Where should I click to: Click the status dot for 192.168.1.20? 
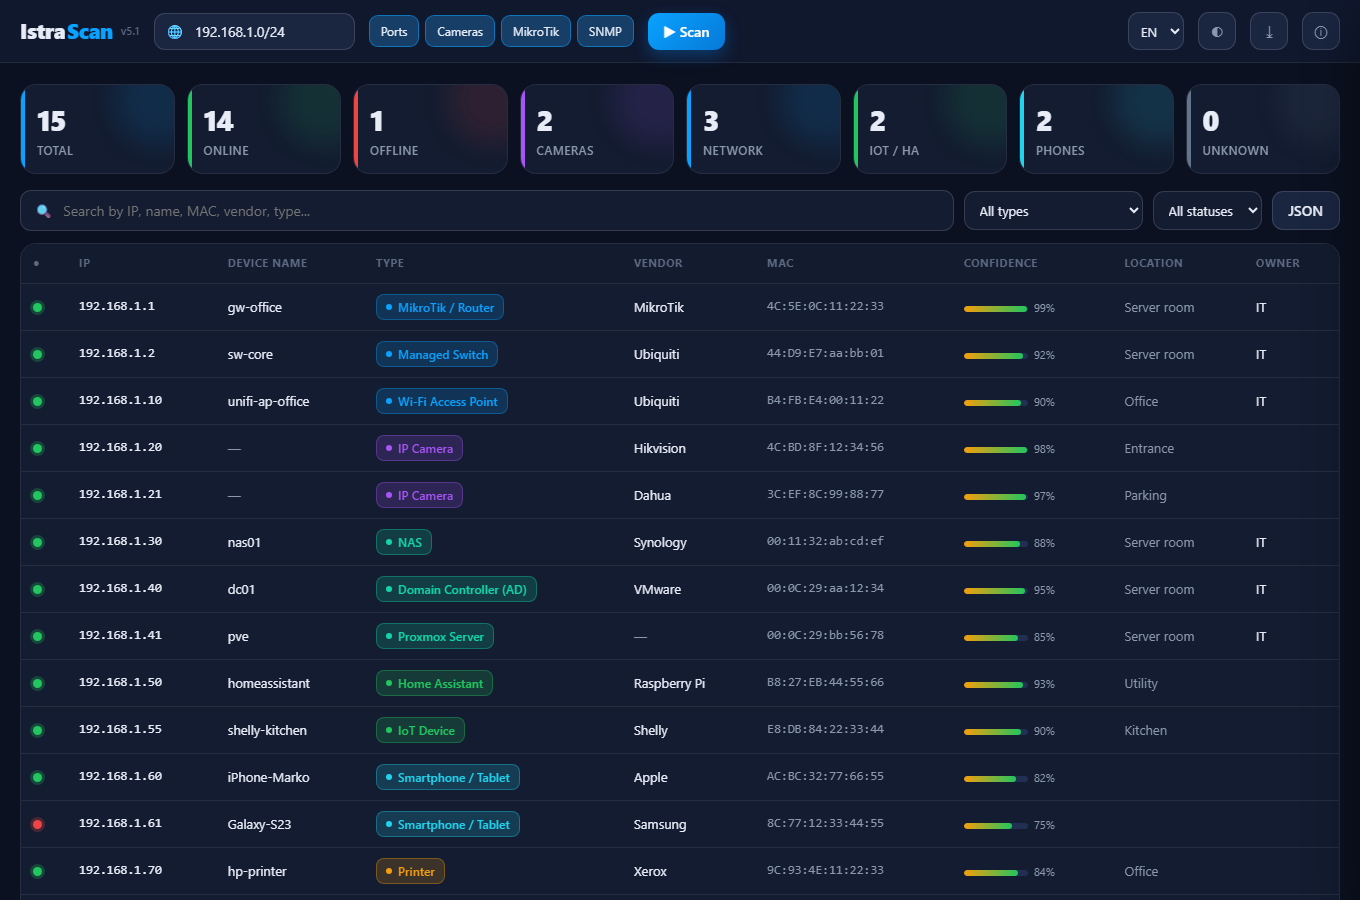click(x=38, y=449)
